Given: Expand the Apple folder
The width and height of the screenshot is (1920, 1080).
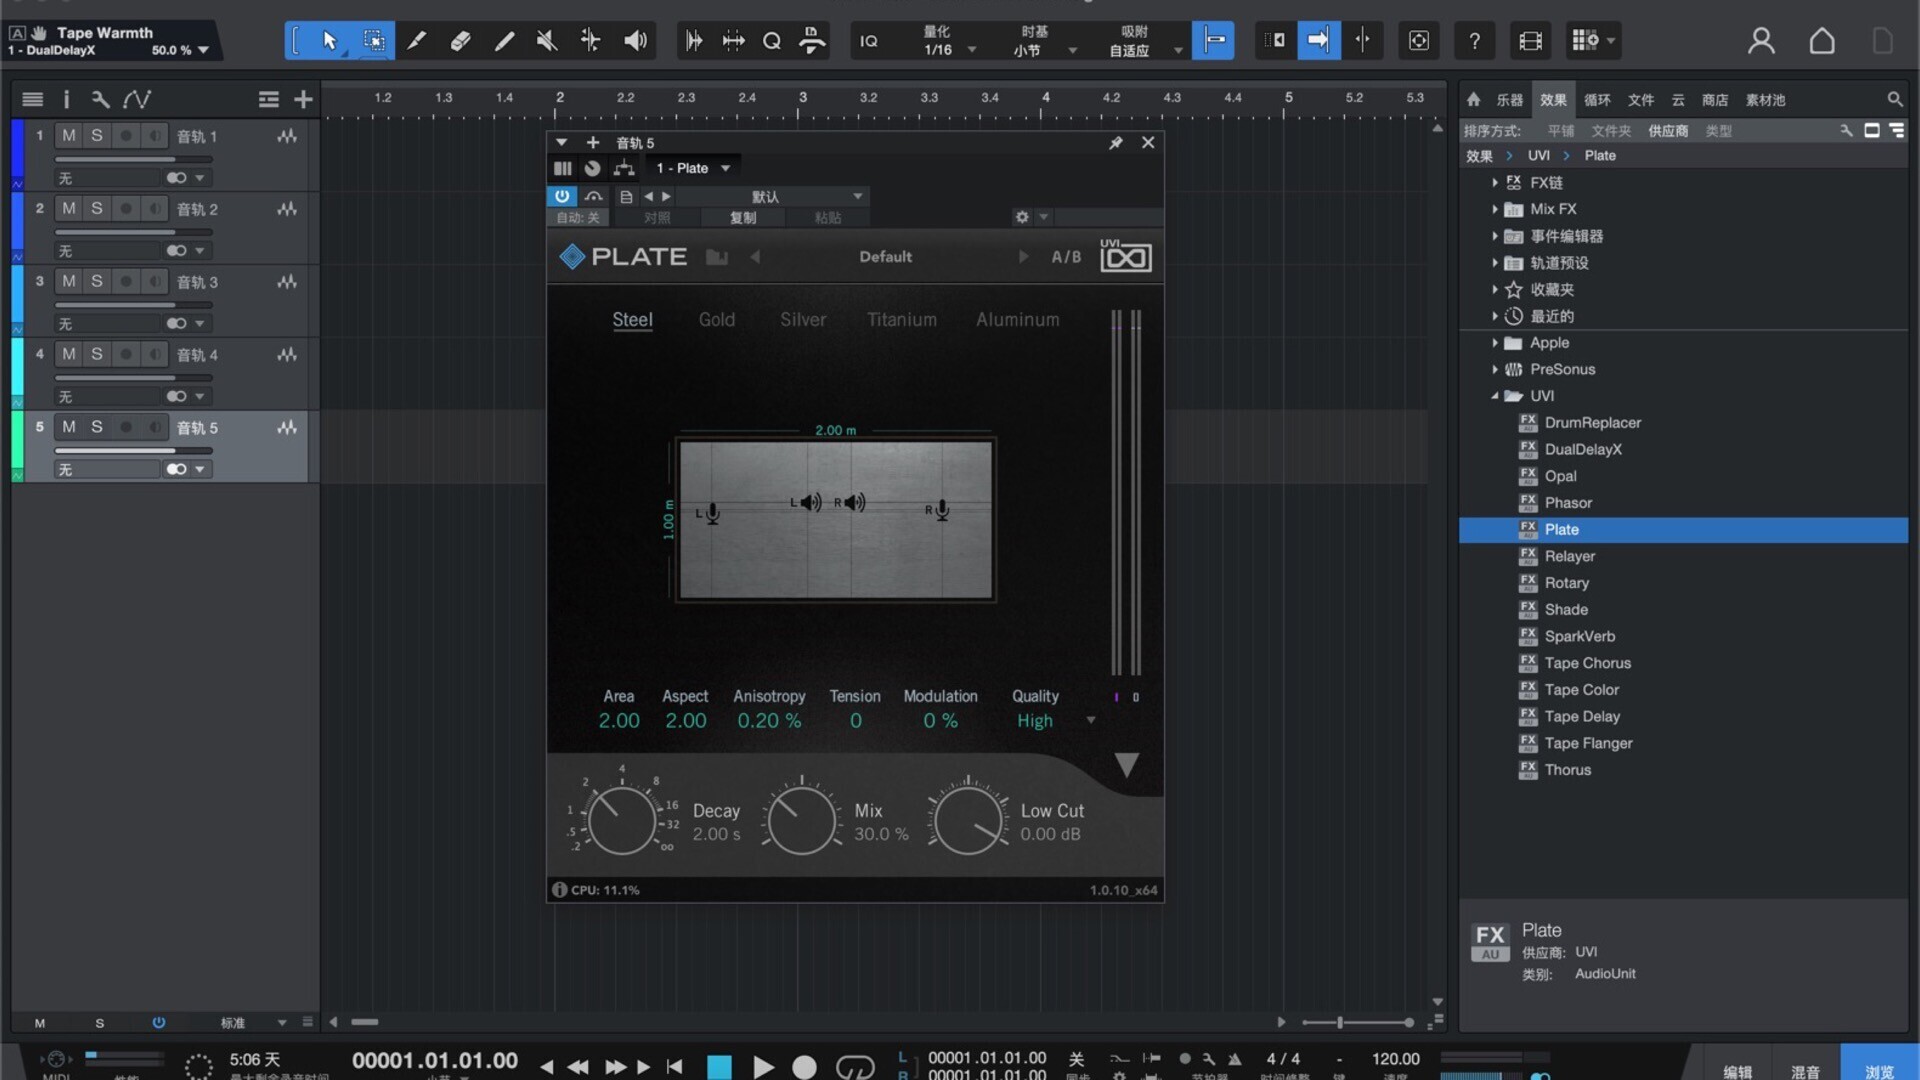Looking at the screenshot, I should pos(1494,343).
